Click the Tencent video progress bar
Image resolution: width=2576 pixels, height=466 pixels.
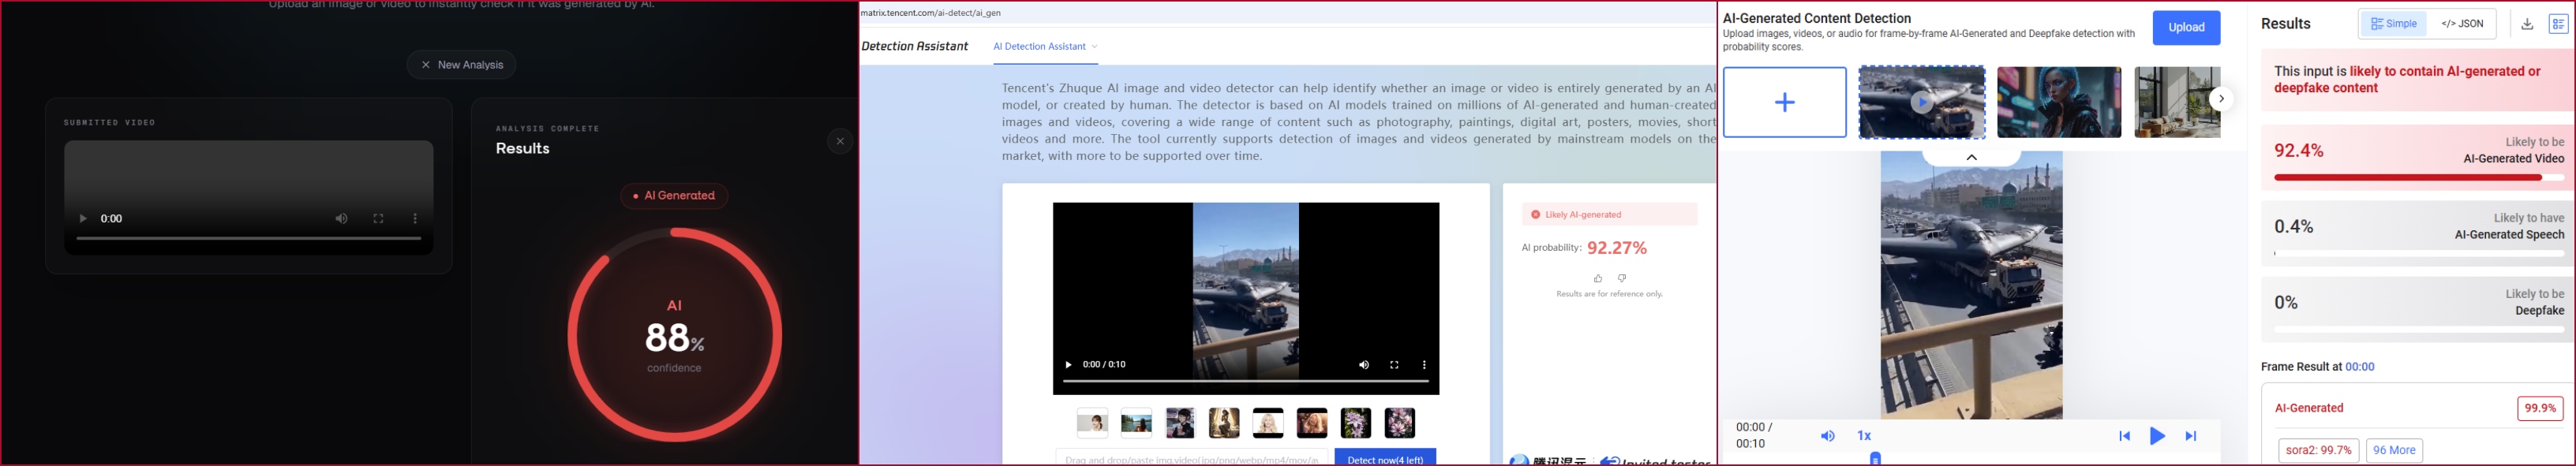(1245, 381)
